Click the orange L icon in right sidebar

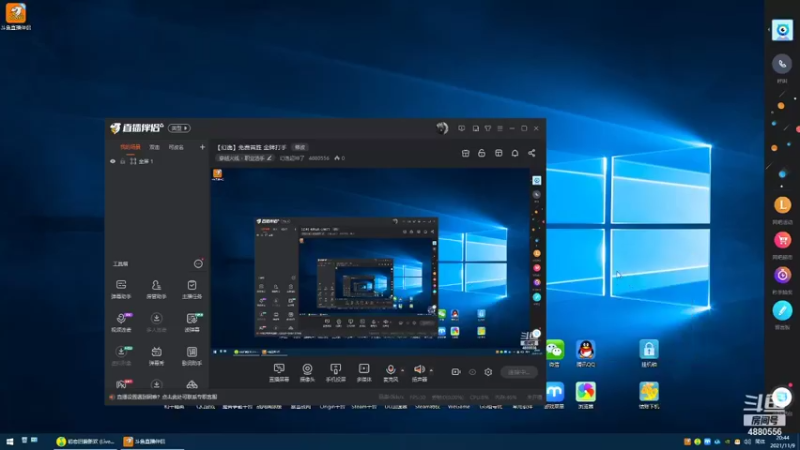(782, 205)
